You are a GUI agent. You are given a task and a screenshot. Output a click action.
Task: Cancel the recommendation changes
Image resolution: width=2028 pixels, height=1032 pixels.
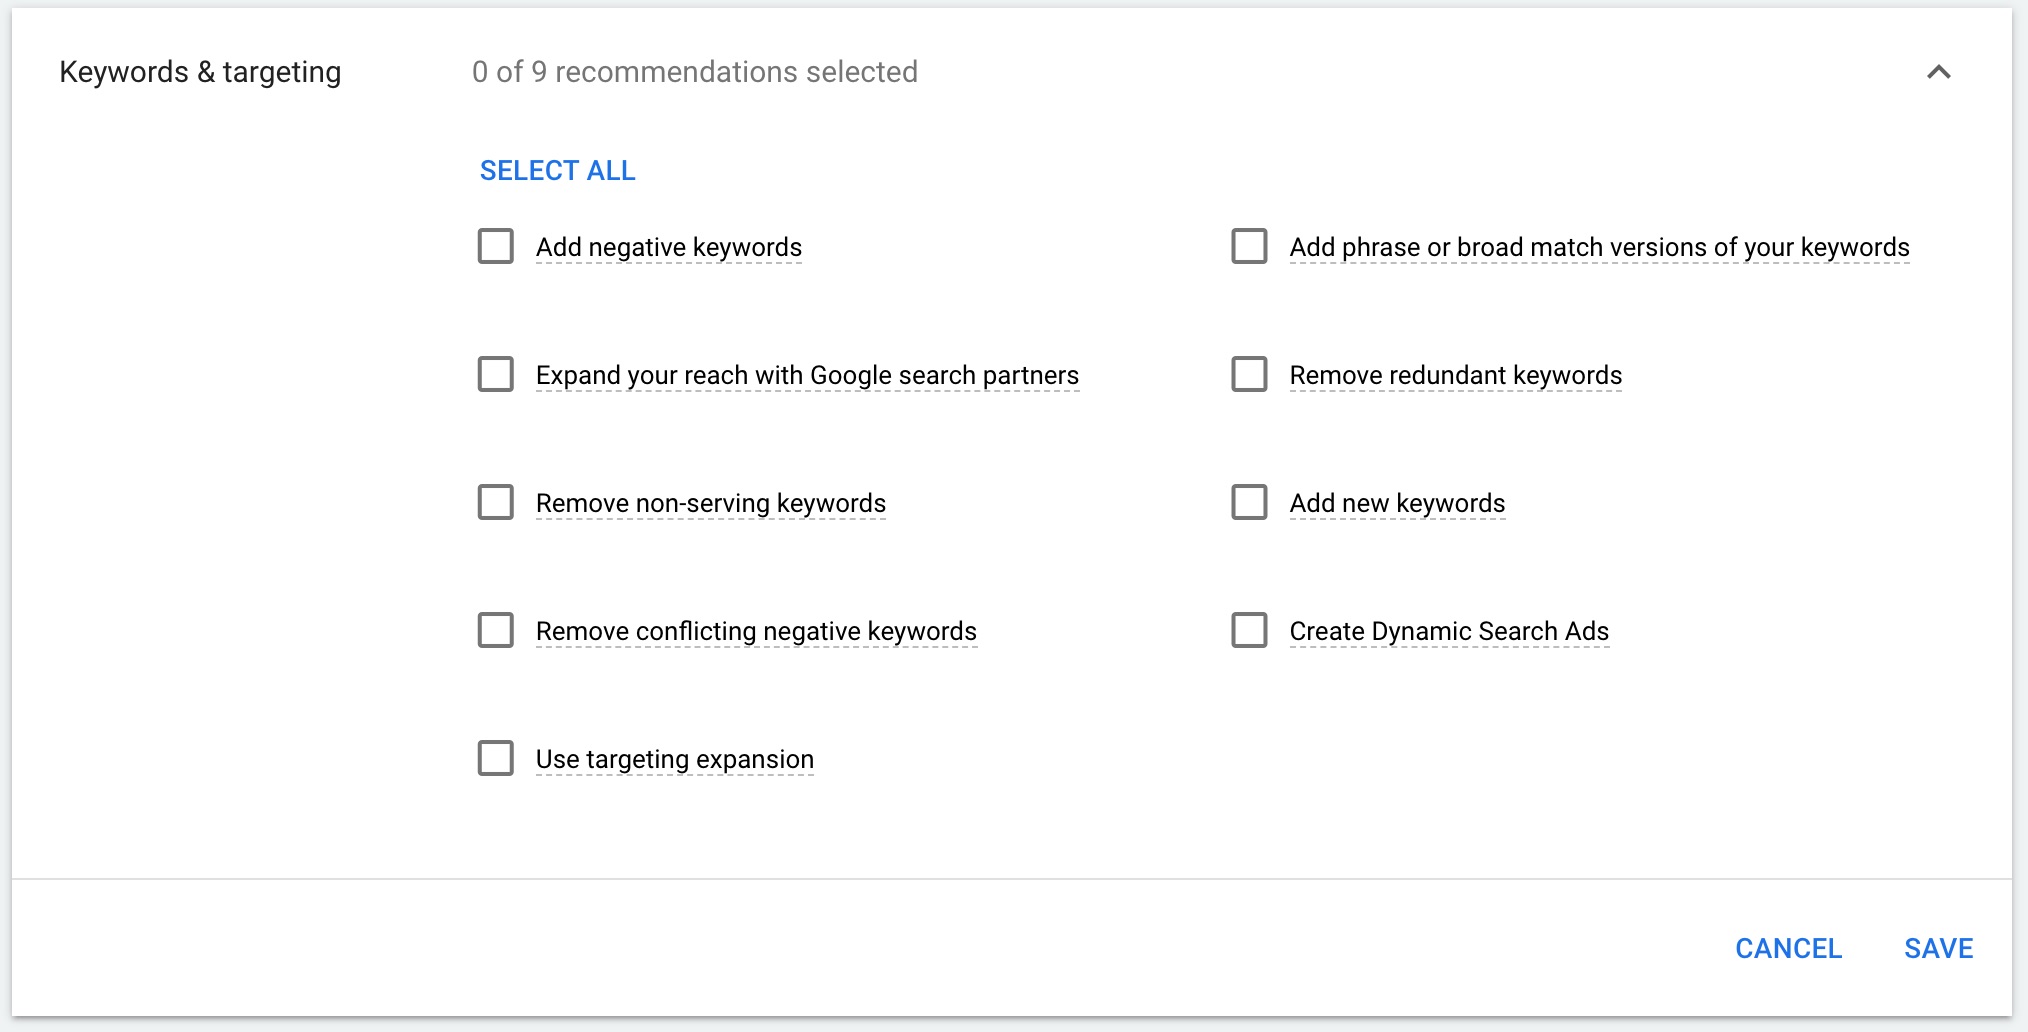1788,949
